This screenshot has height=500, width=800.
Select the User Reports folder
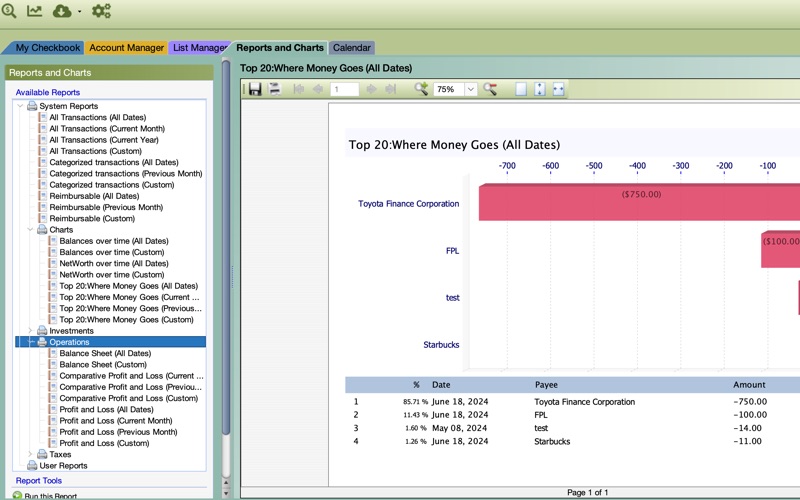(x=63, y=465)
